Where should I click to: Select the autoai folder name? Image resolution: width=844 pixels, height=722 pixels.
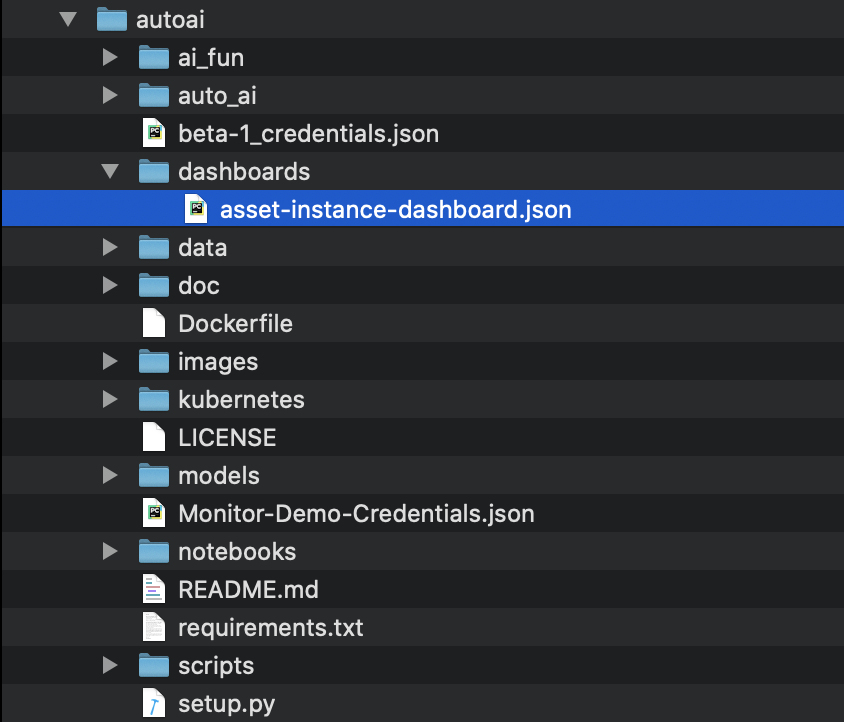(x=170, y=20)
